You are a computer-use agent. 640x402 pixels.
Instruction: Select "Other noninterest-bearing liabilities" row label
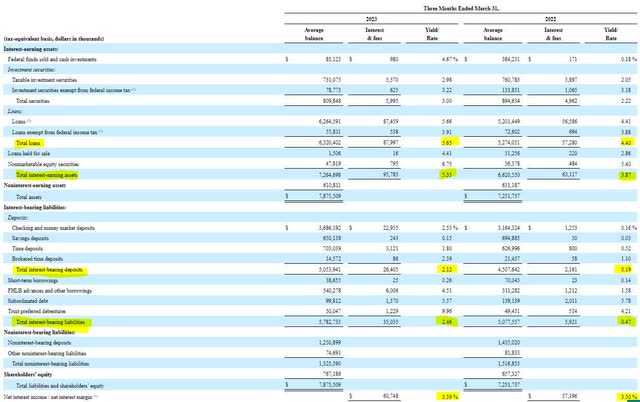(x=47, y=353)
